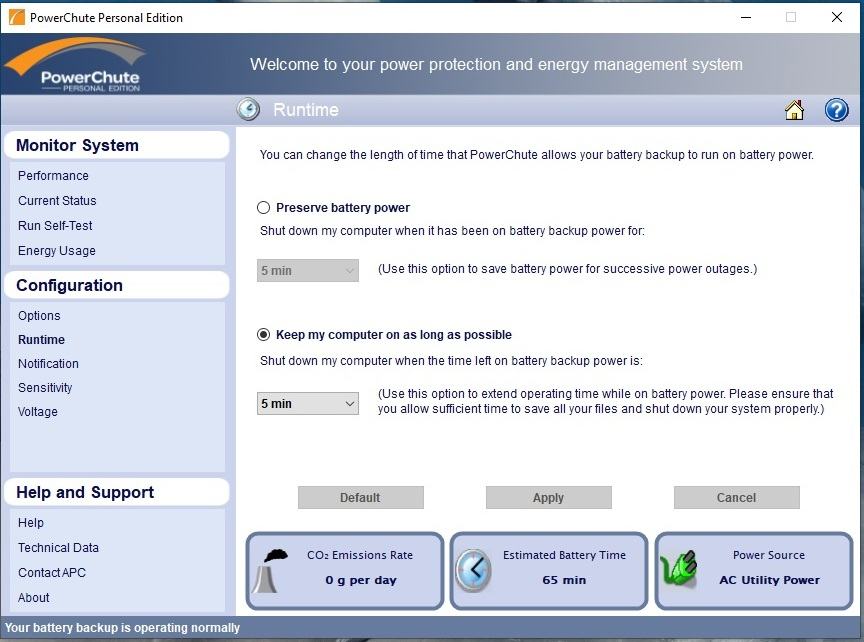Click the Default button
864x642 pixels.
point(360,498)
